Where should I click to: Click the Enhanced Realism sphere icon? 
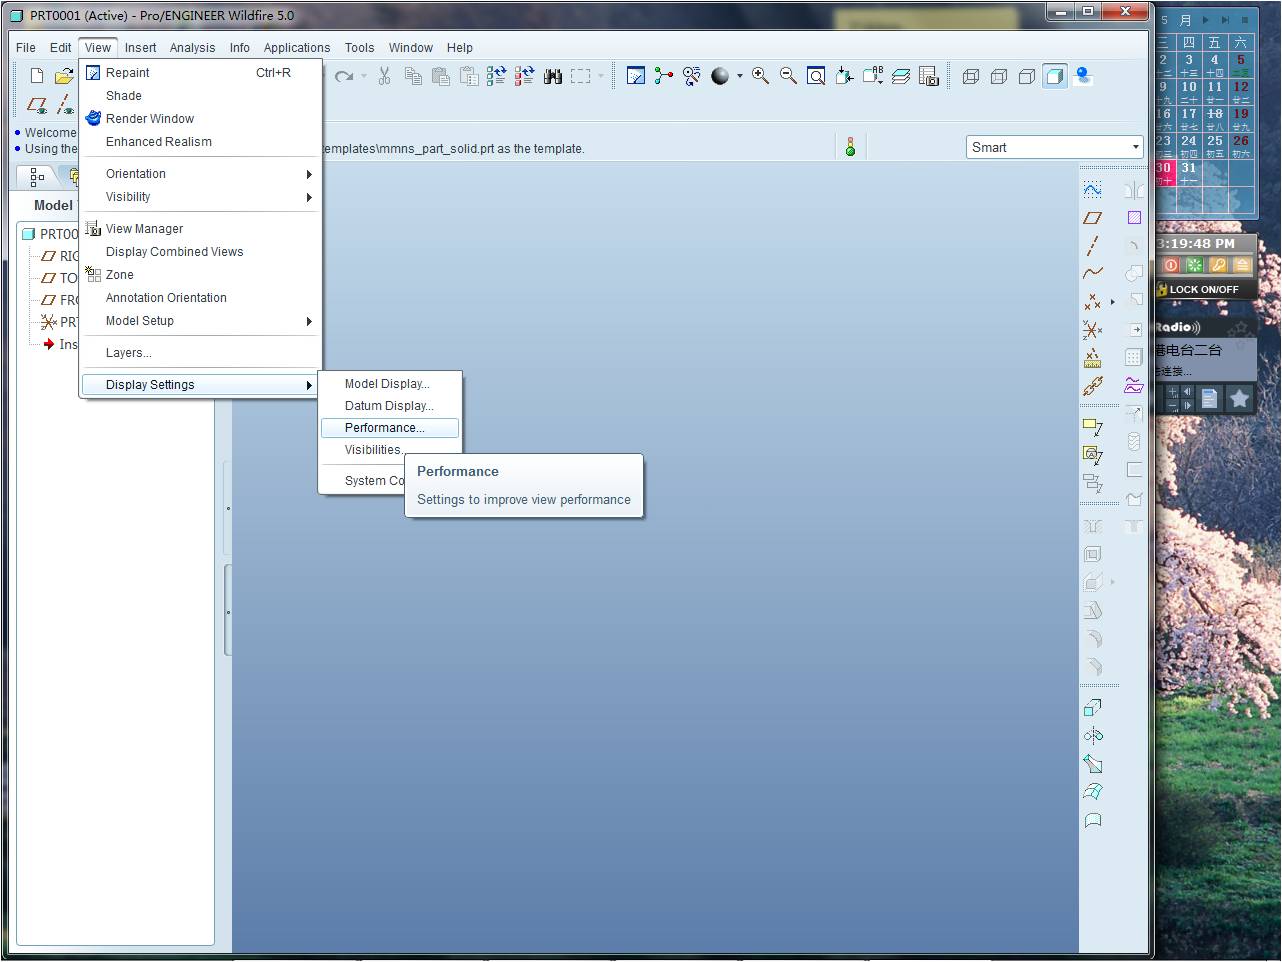tap(720, 76)
